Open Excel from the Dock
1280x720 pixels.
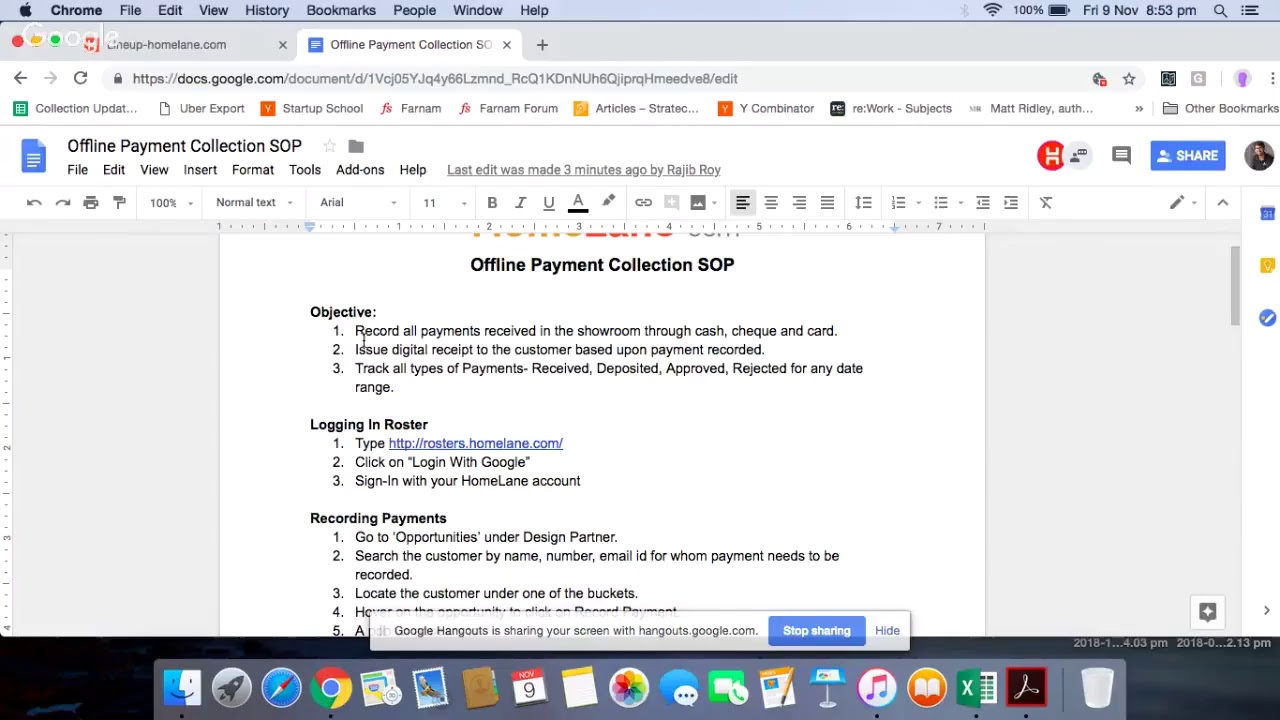click(975, 688)
